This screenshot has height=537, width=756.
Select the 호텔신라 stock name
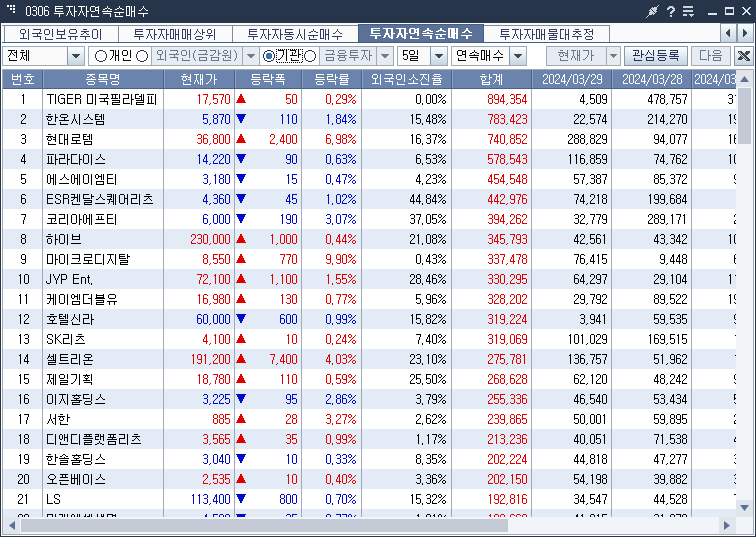tap(69, 319)
